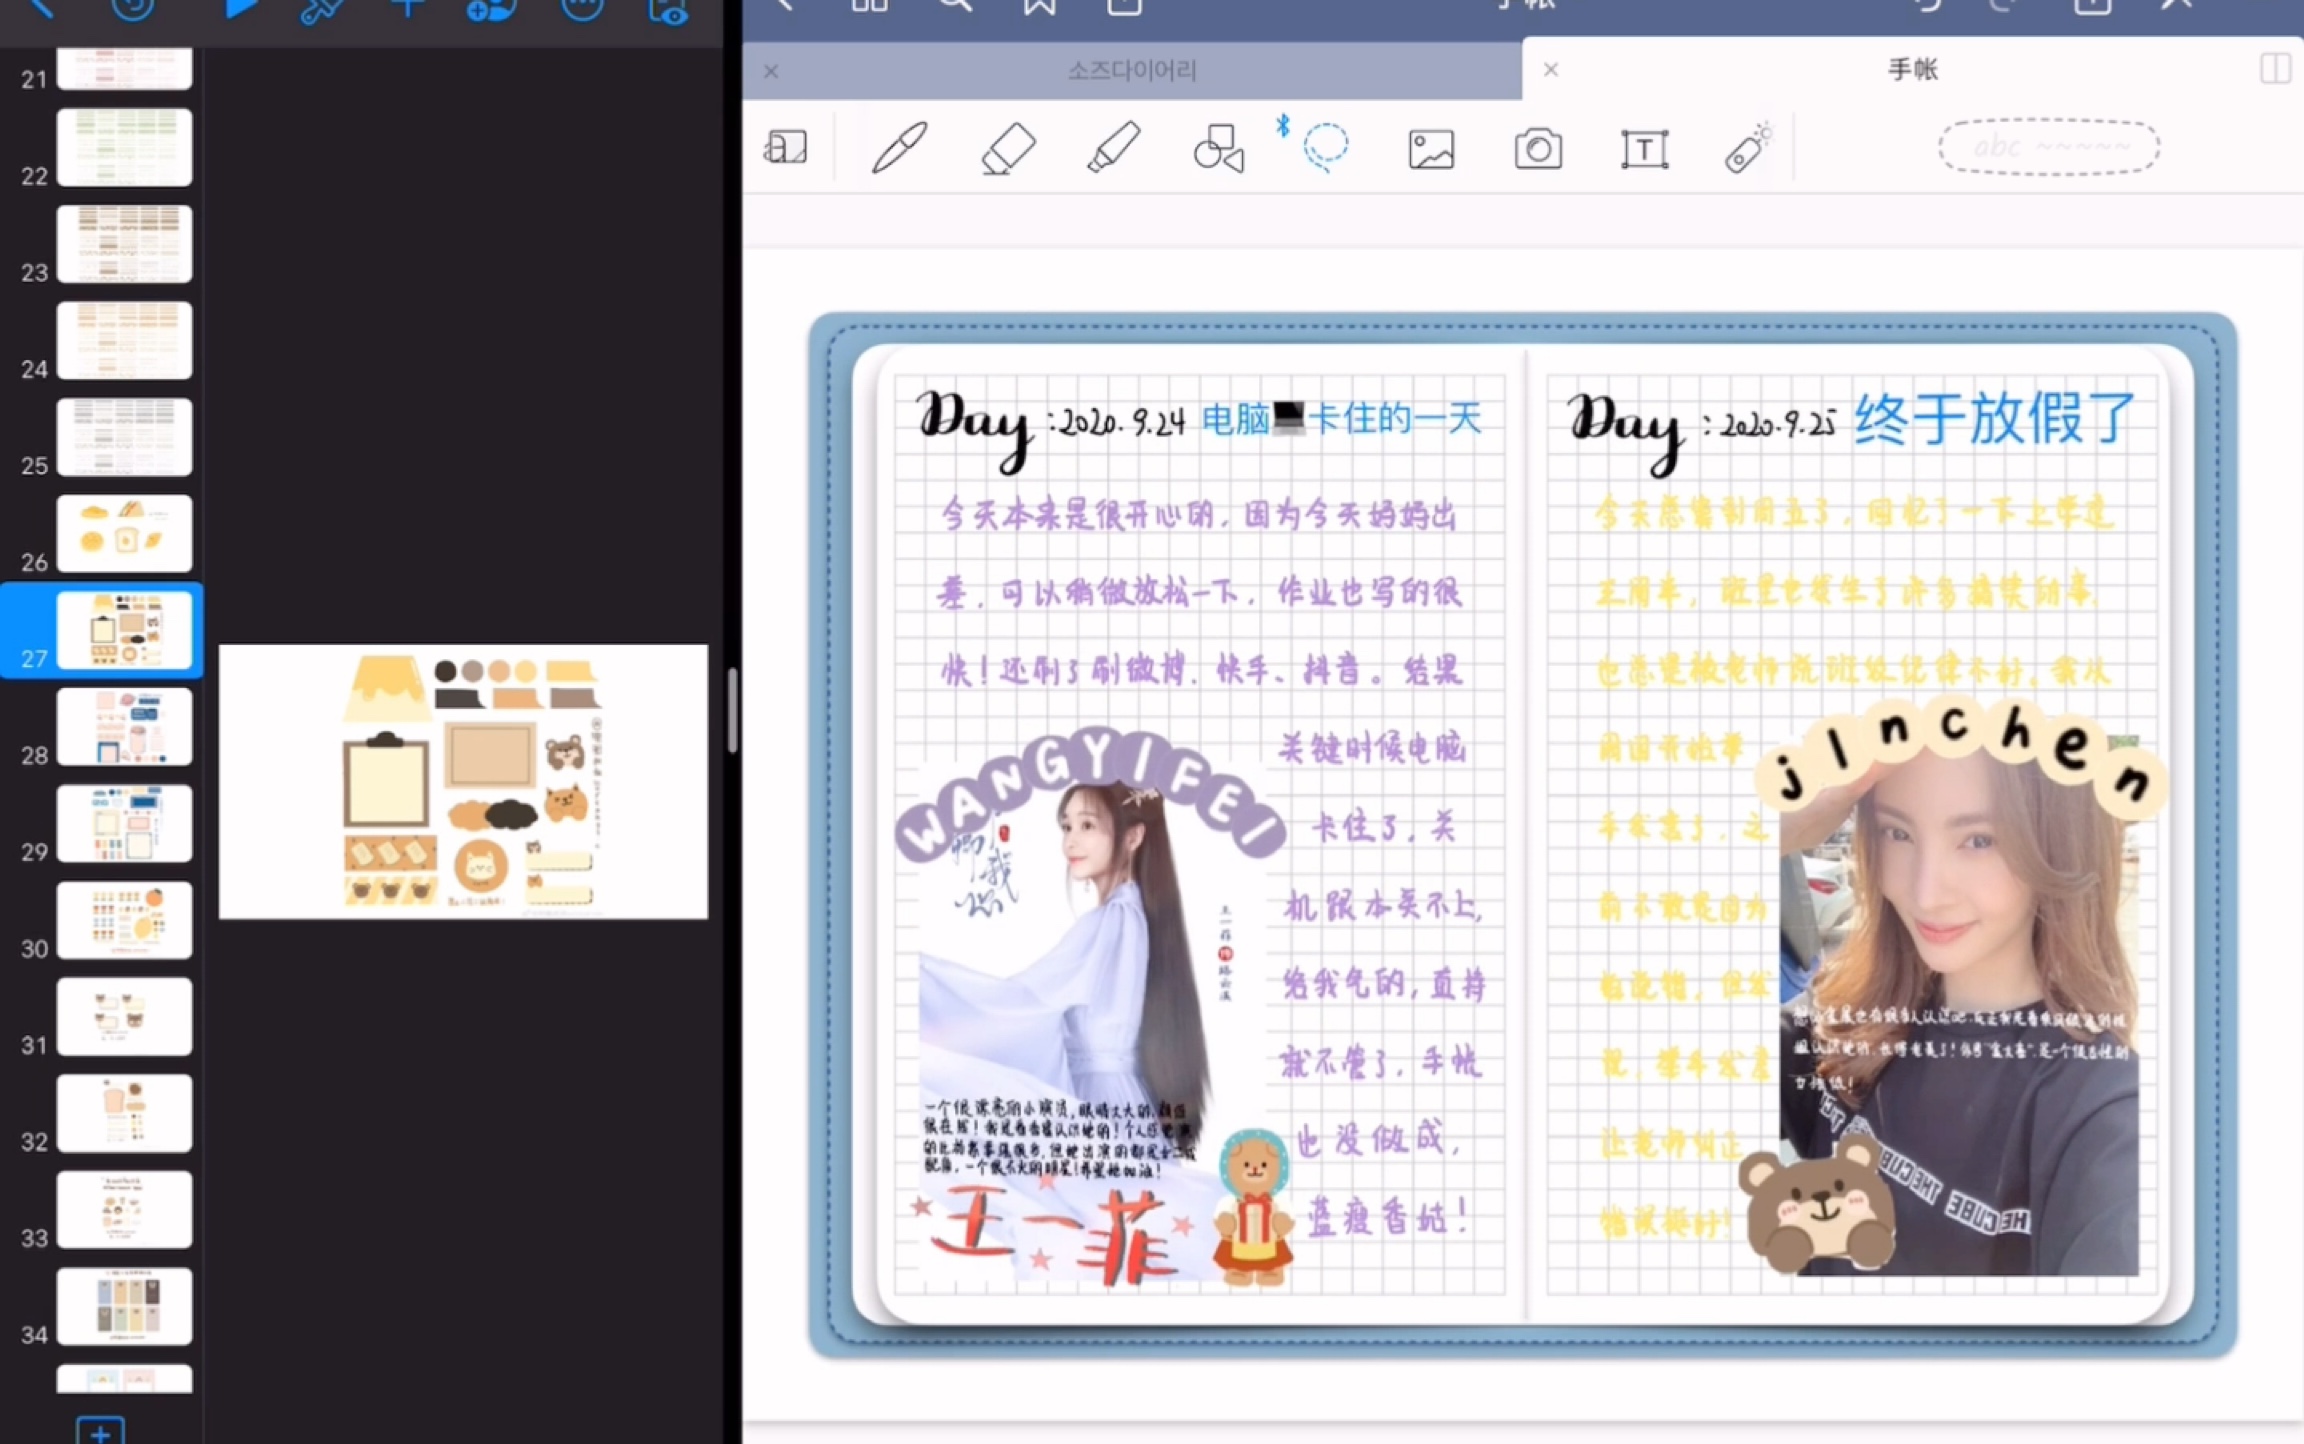Screen dimensions: 2304x1444
Task: Open the Camera tool
Action: 1538,149
